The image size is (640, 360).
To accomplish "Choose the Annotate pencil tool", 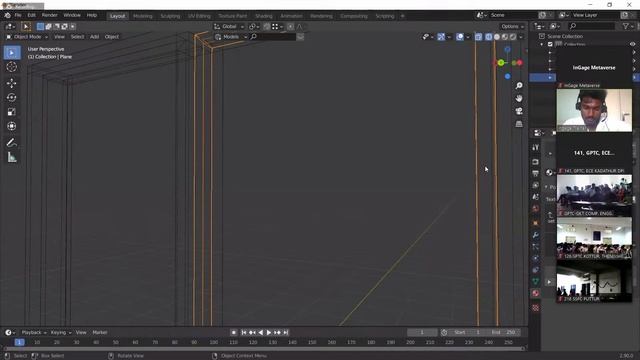I will click(x=12, y=142).
